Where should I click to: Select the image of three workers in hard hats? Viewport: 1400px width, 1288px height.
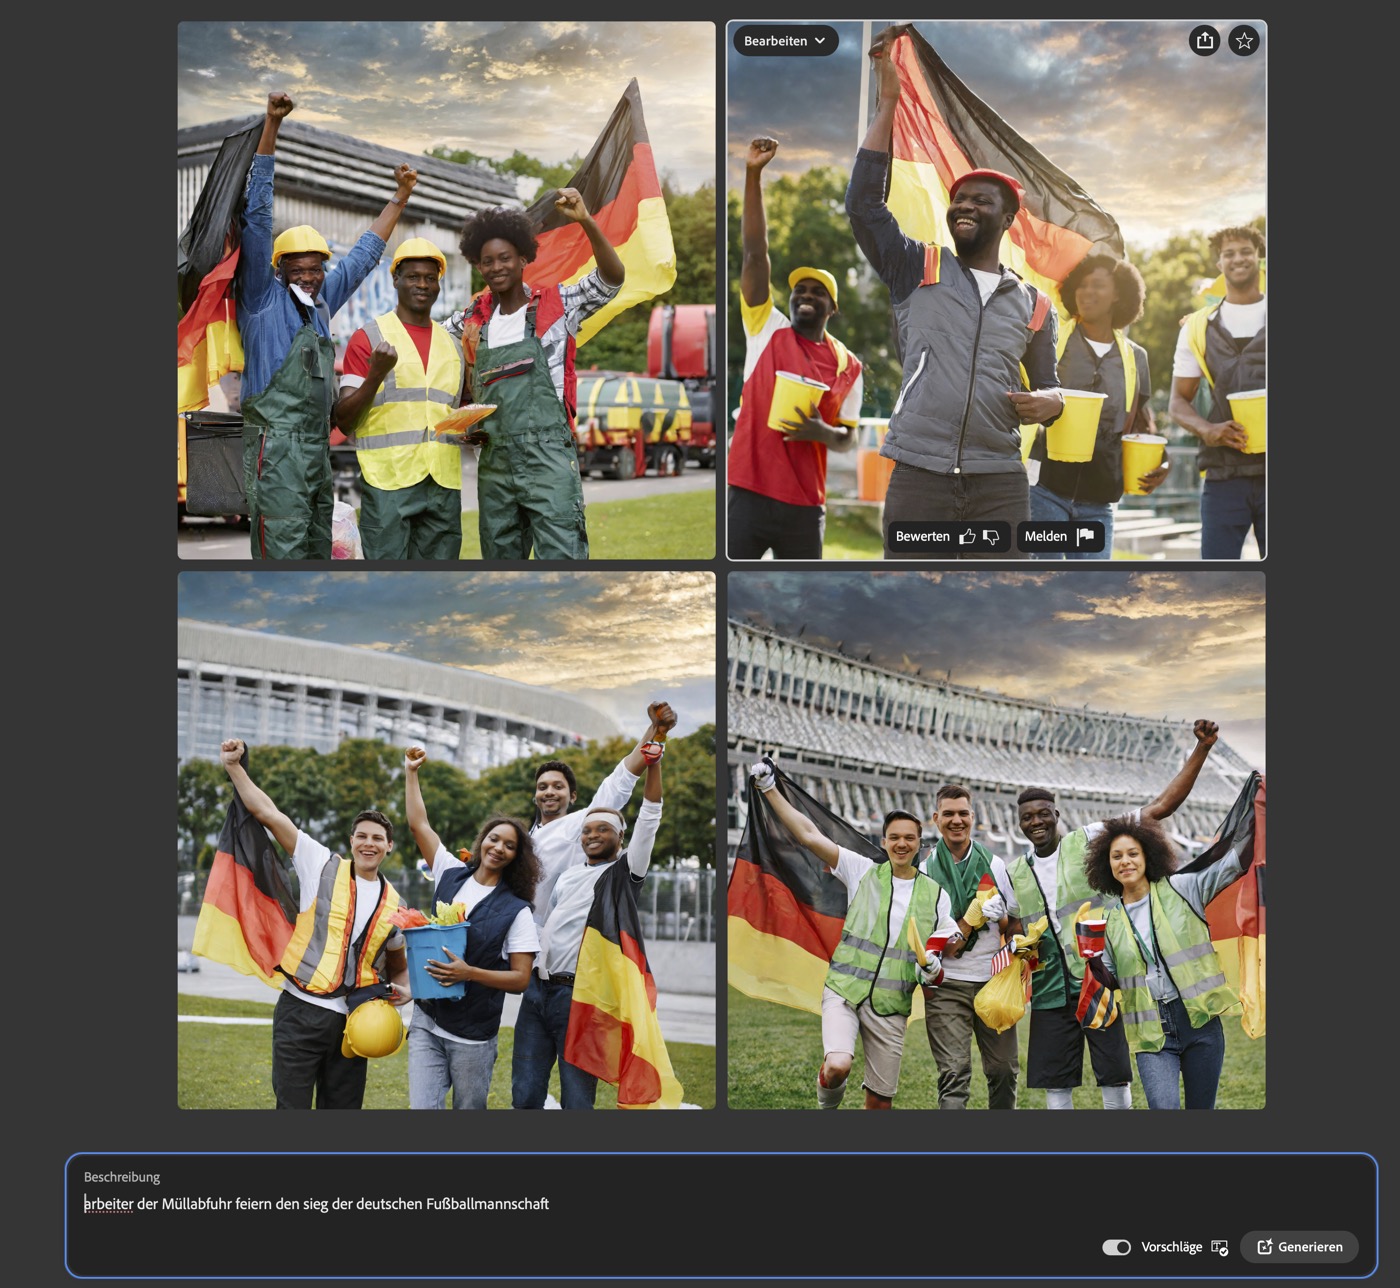point(447,290)
